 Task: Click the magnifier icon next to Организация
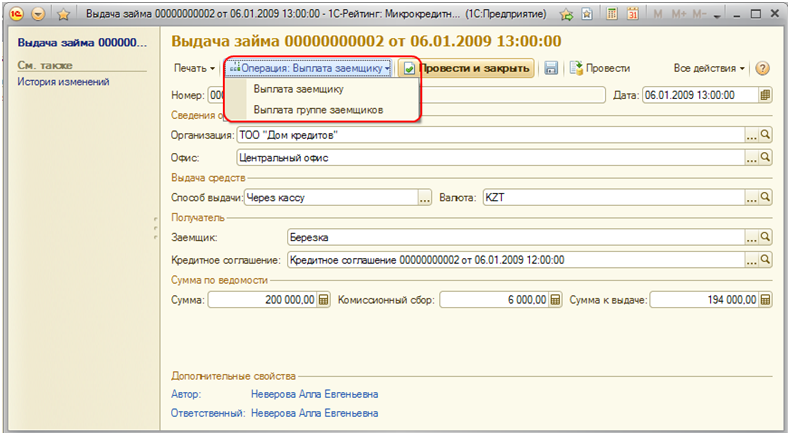(766, 135)
